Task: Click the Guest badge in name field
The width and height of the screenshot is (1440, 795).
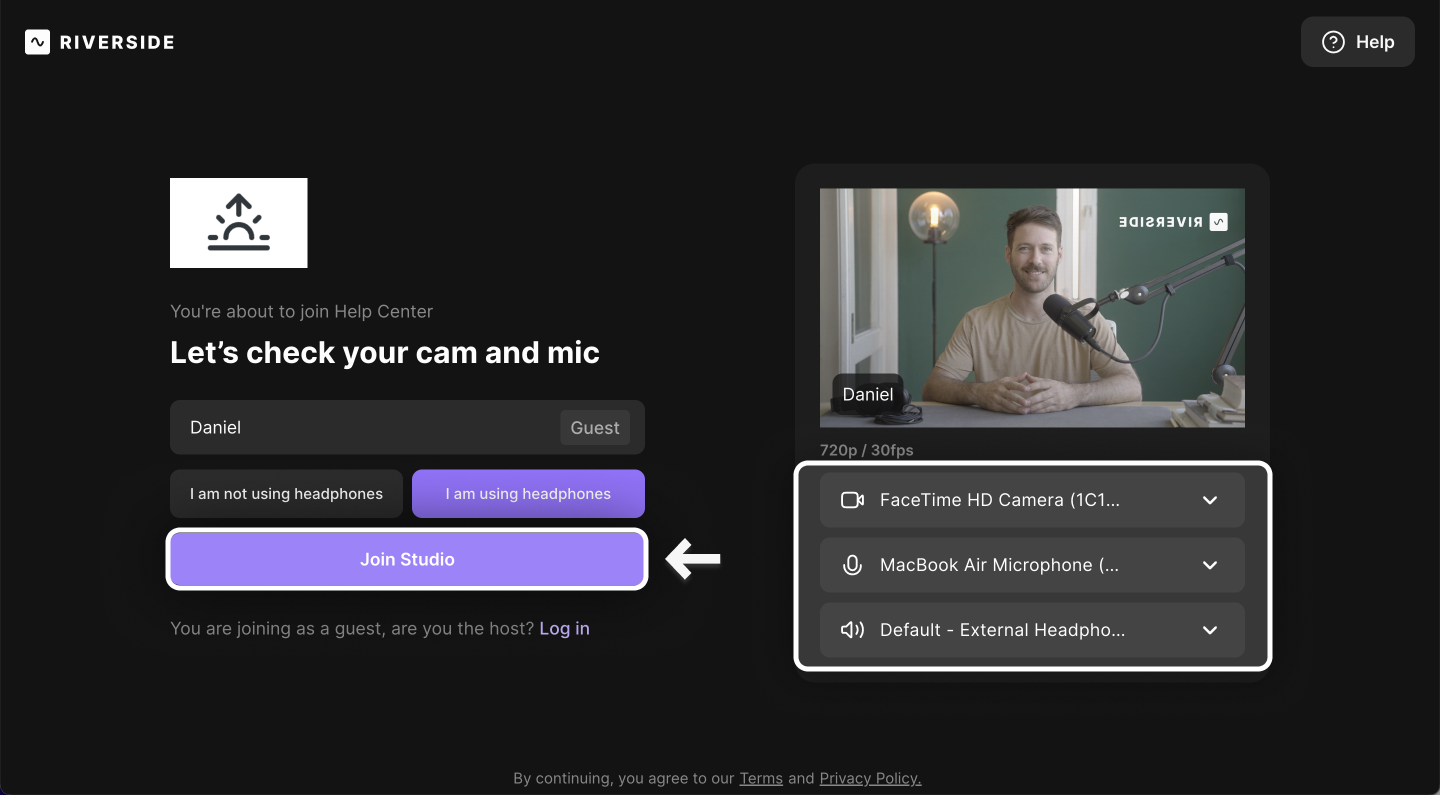Action: (594, 428)
